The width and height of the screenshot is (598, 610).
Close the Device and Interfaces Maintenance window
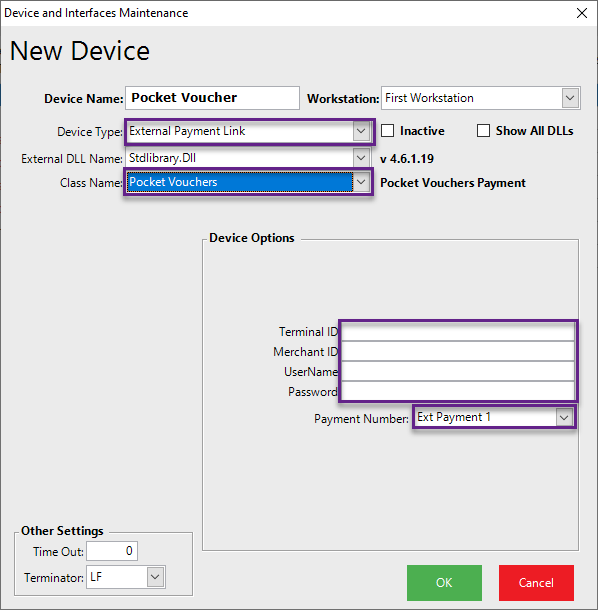(x=582, y=13)
